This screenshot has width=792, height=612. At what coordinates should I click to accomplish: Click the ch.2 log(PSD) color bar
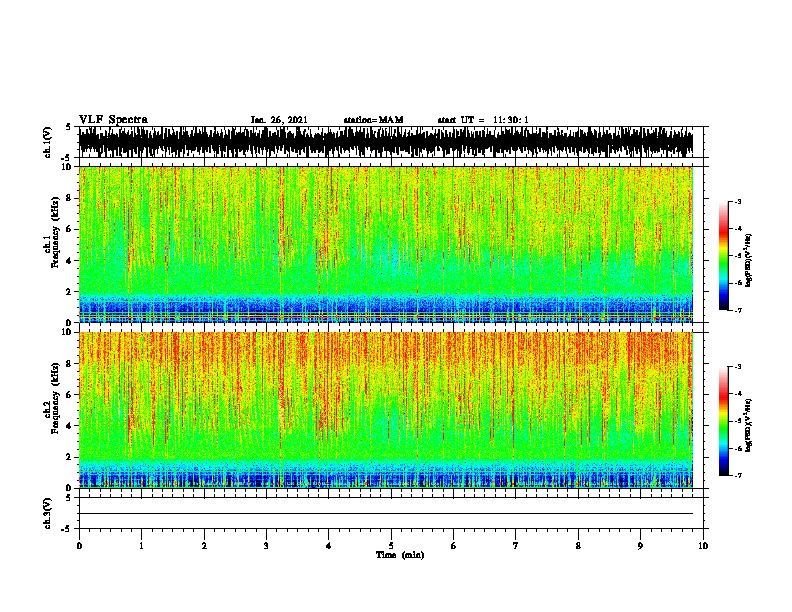click(x=723, y=421)
